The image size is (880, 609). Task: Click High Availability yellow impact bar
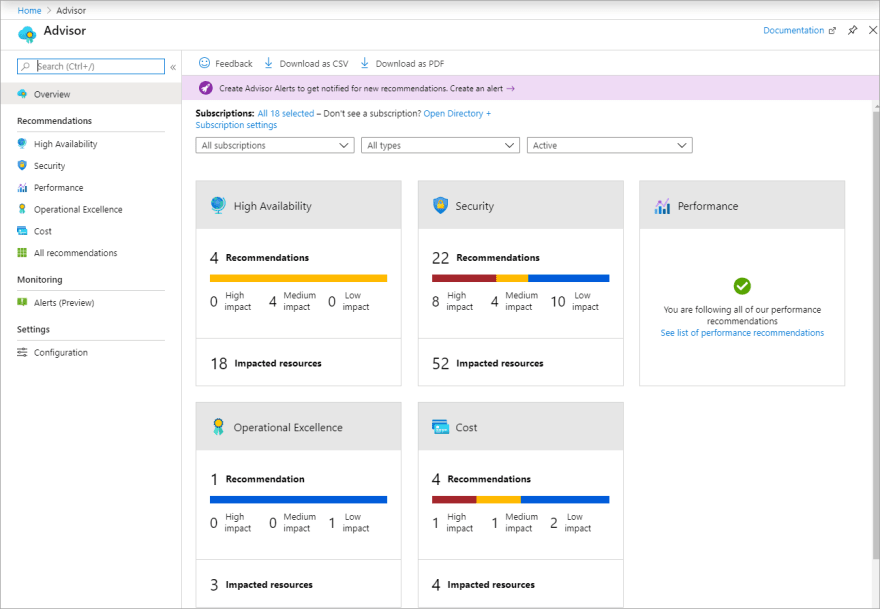click(298, 278)
